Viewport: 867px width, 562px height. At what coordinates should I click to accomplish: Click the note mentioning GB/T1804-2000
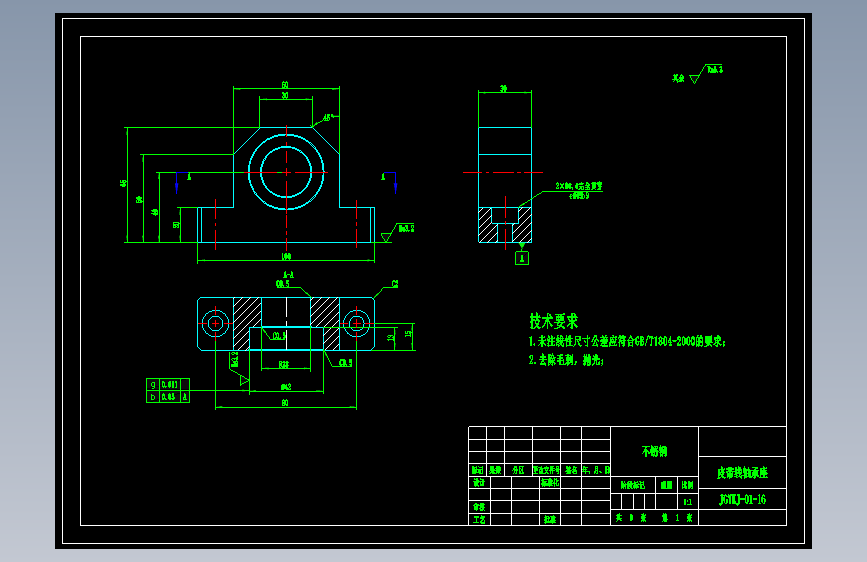tap(627, 341)
